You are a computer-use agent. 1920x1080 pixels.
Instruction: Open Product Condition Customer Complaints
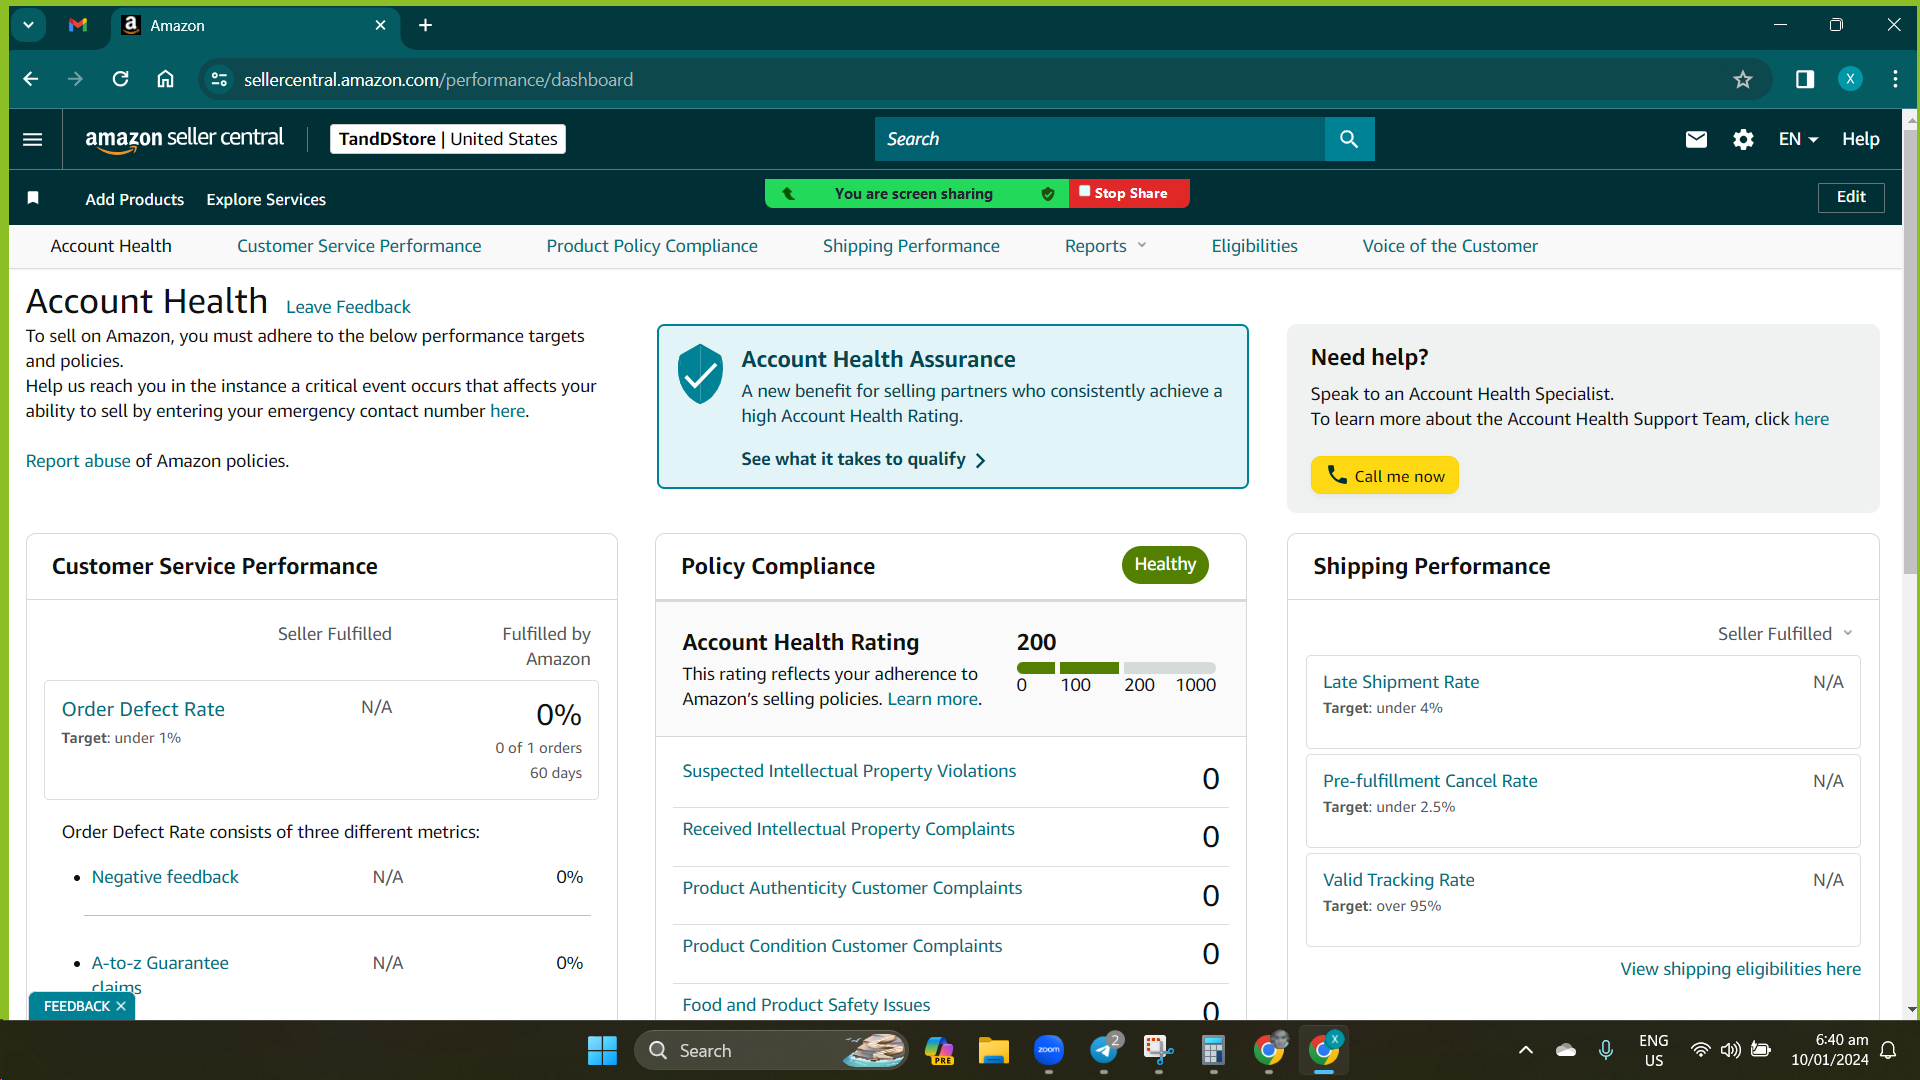point(842,946)
